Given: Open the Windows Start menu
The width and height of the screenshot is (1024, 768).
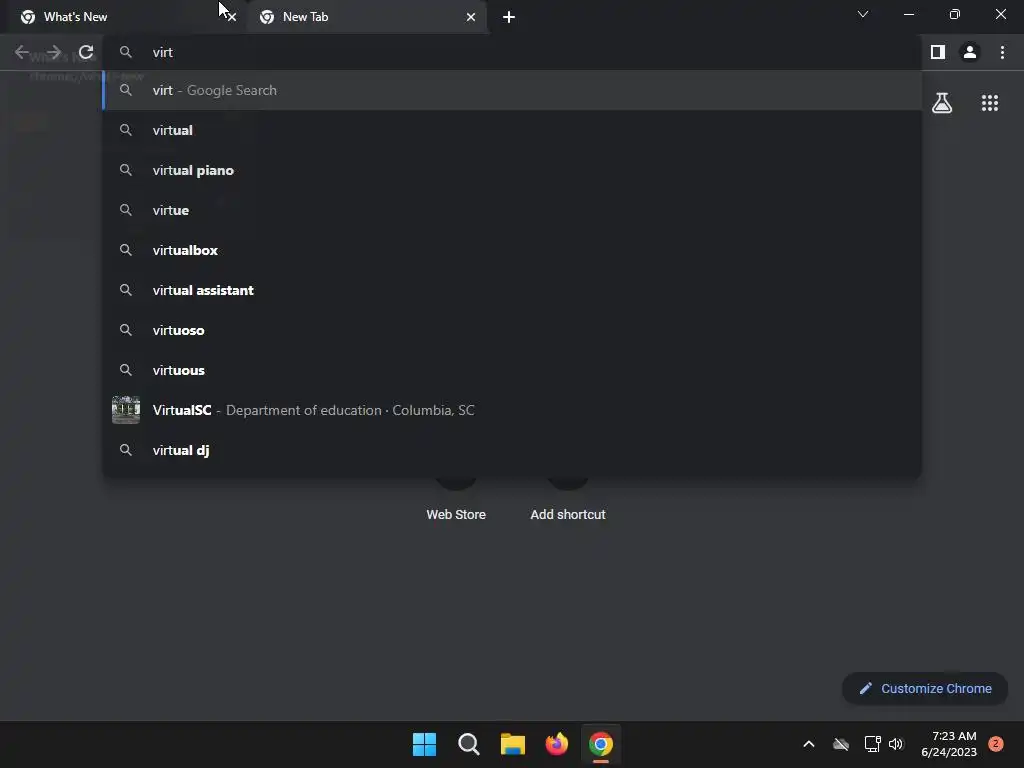Looking at the screenshot, I should pos(424,744).
